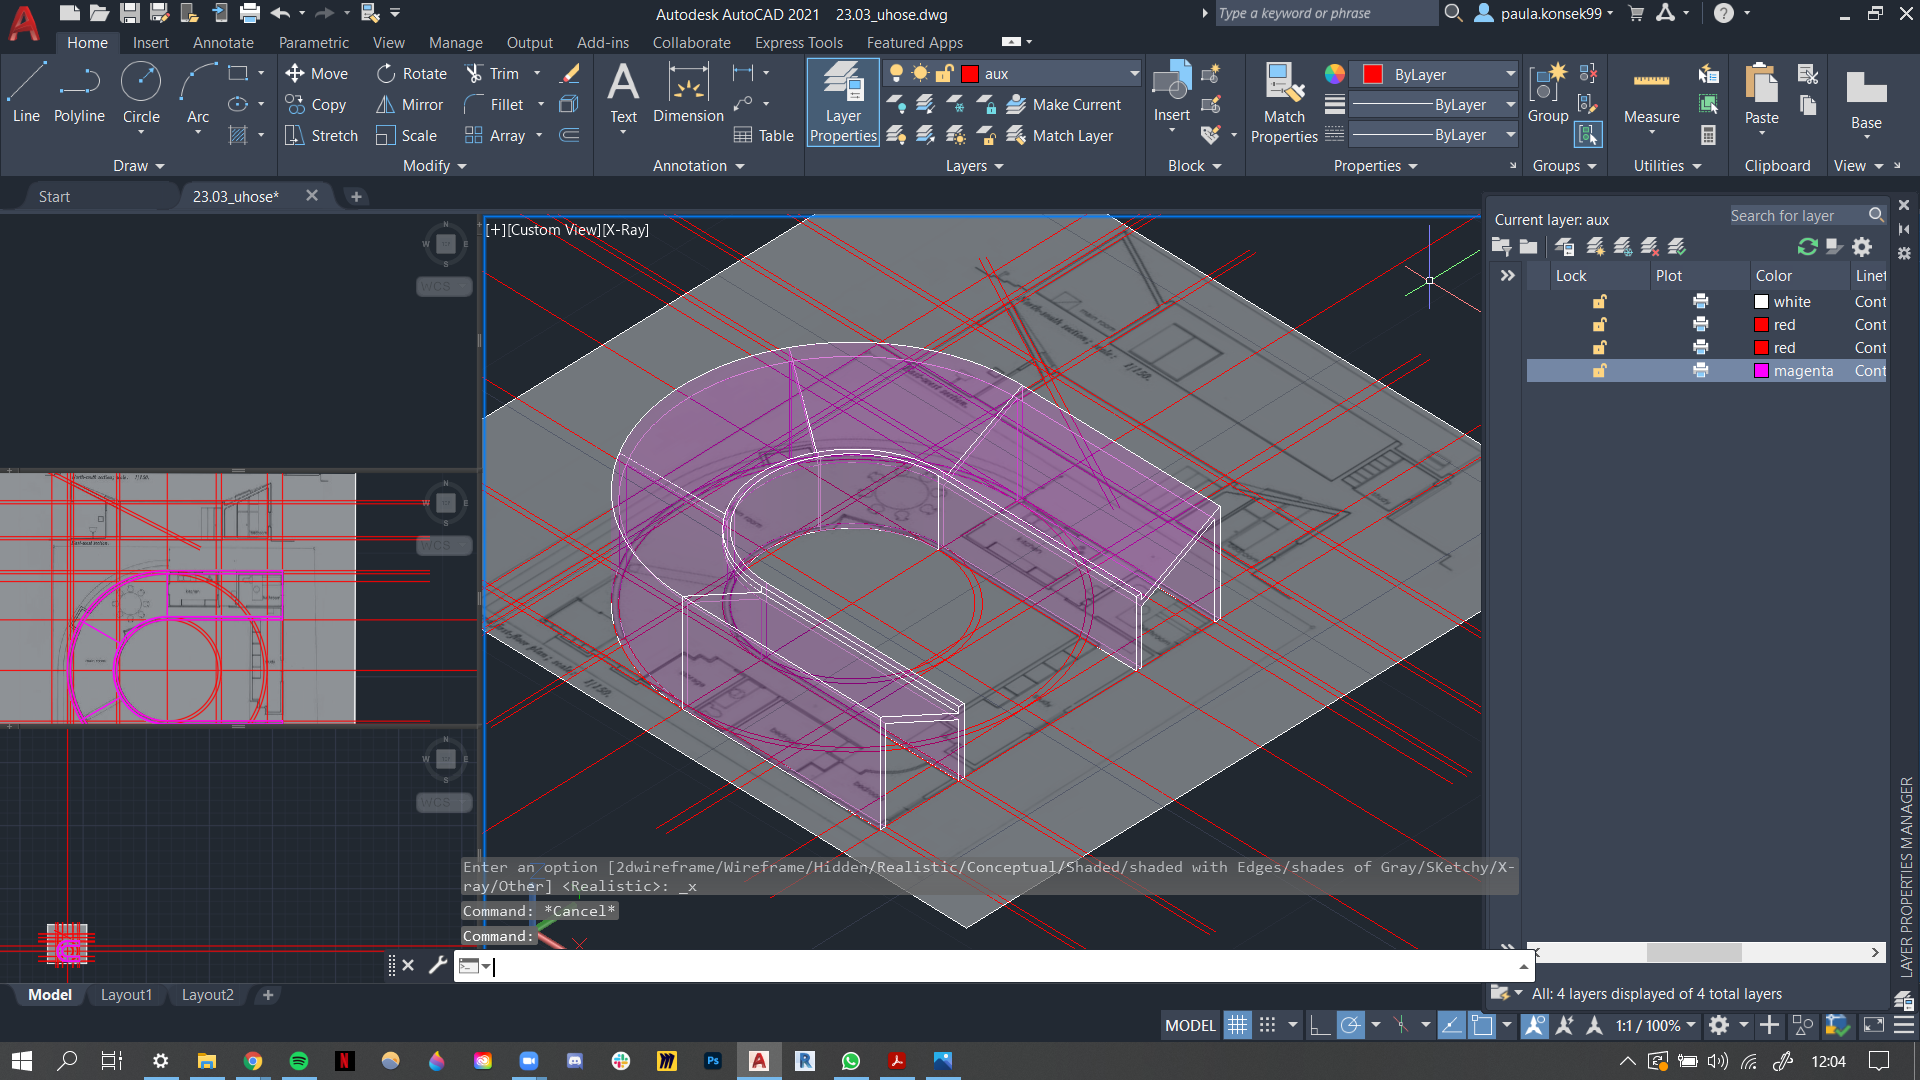Open annotation scale 1:1 / 100% dropdown
The width and height of the screenshot is (1920, 1080).
pos(1656,1025)
